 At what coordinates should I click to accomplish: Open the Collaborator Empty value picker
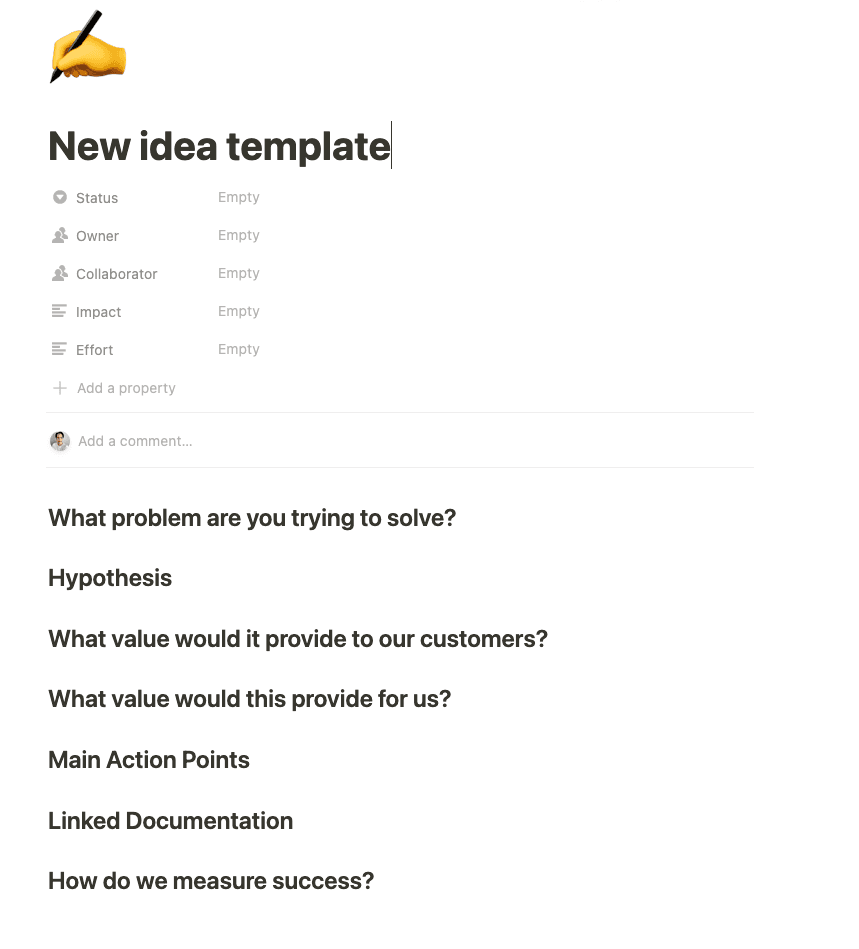pyautogui.click(x=239, y=273)
